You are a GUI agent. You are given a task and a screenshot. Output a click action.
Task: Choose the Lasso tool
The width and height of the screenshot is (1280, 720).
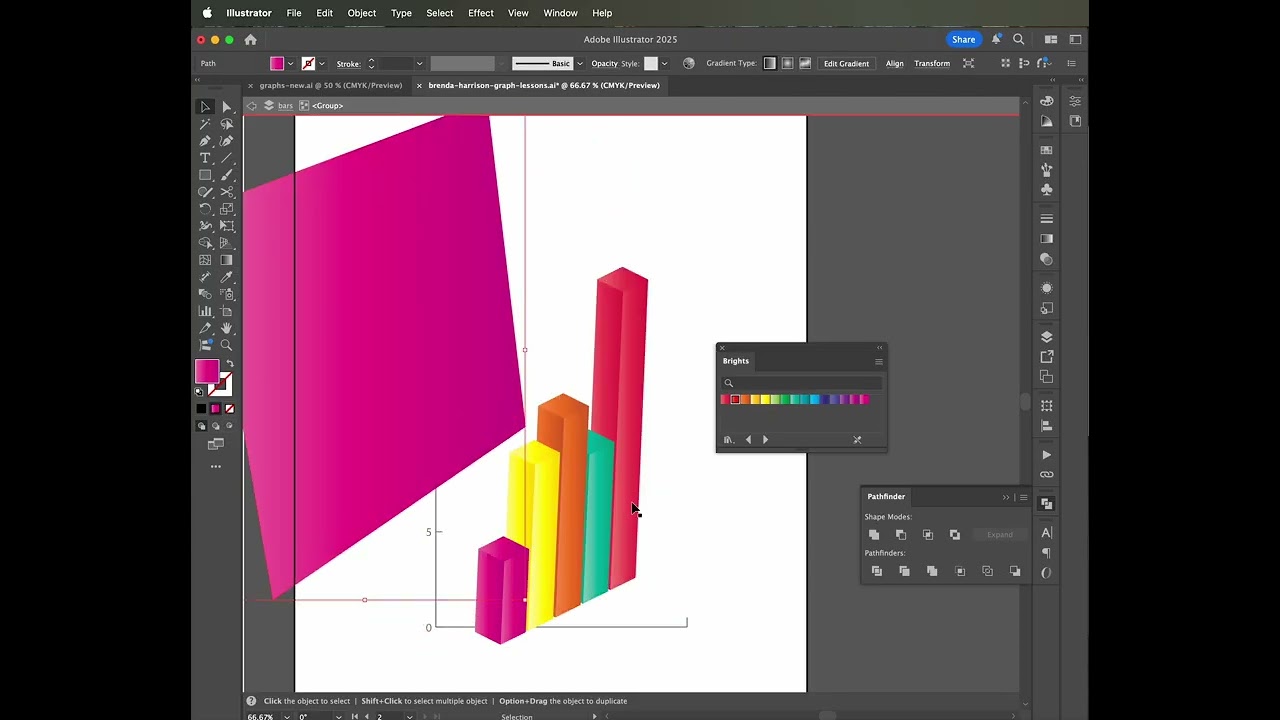(x=227, y=124)
